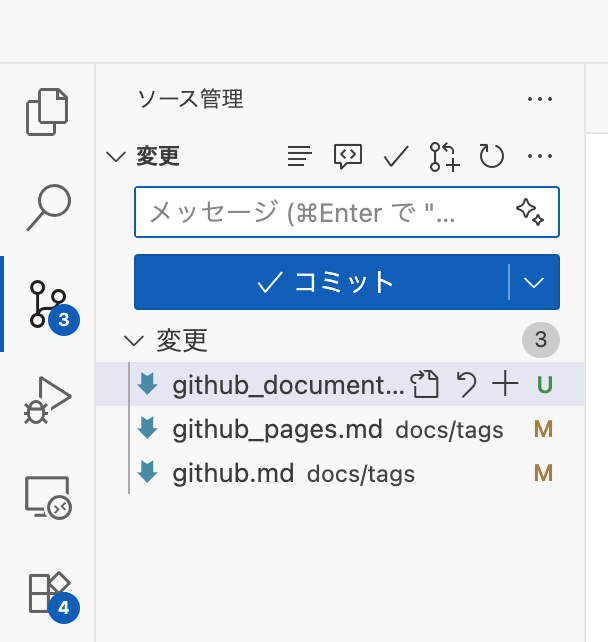Click the code review comment icon
The image size is (608, 642).
click(348, 156)
